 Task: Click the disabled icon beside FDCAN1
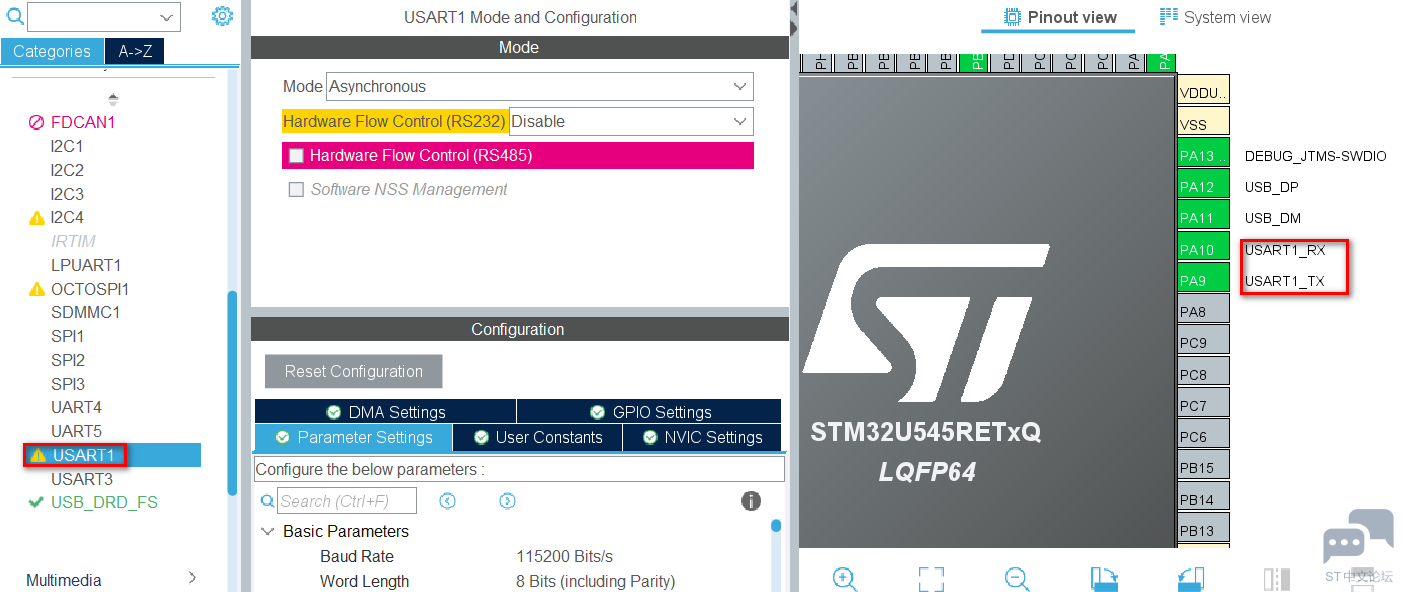[37, 122]
